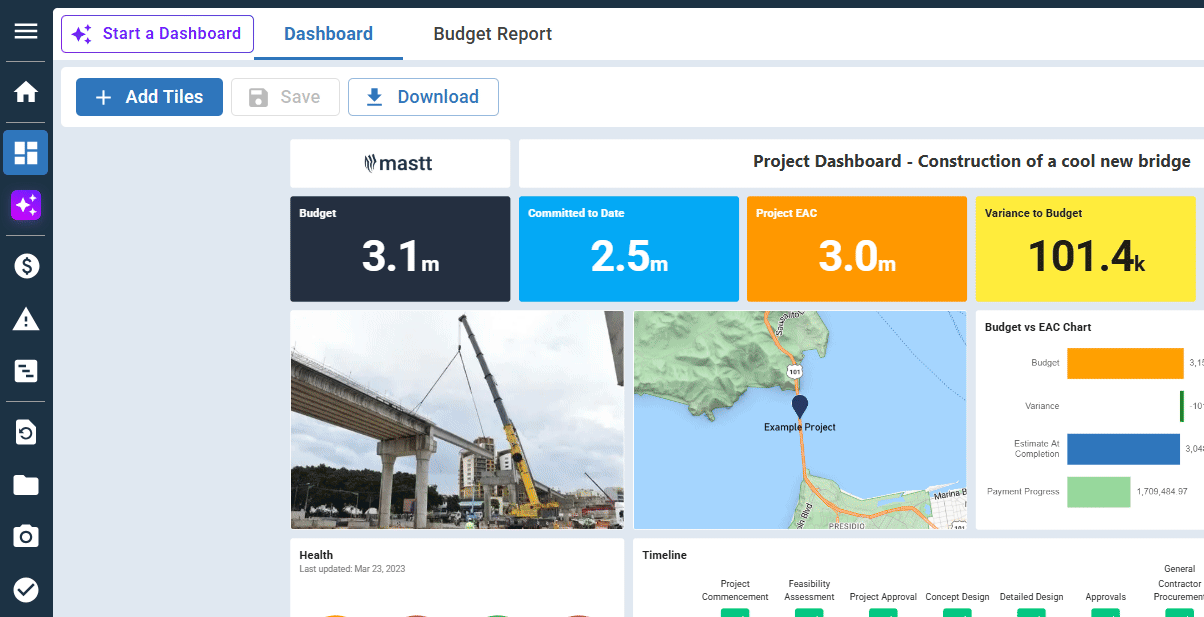Click the Add Tiles button

[x=149, y=97]
